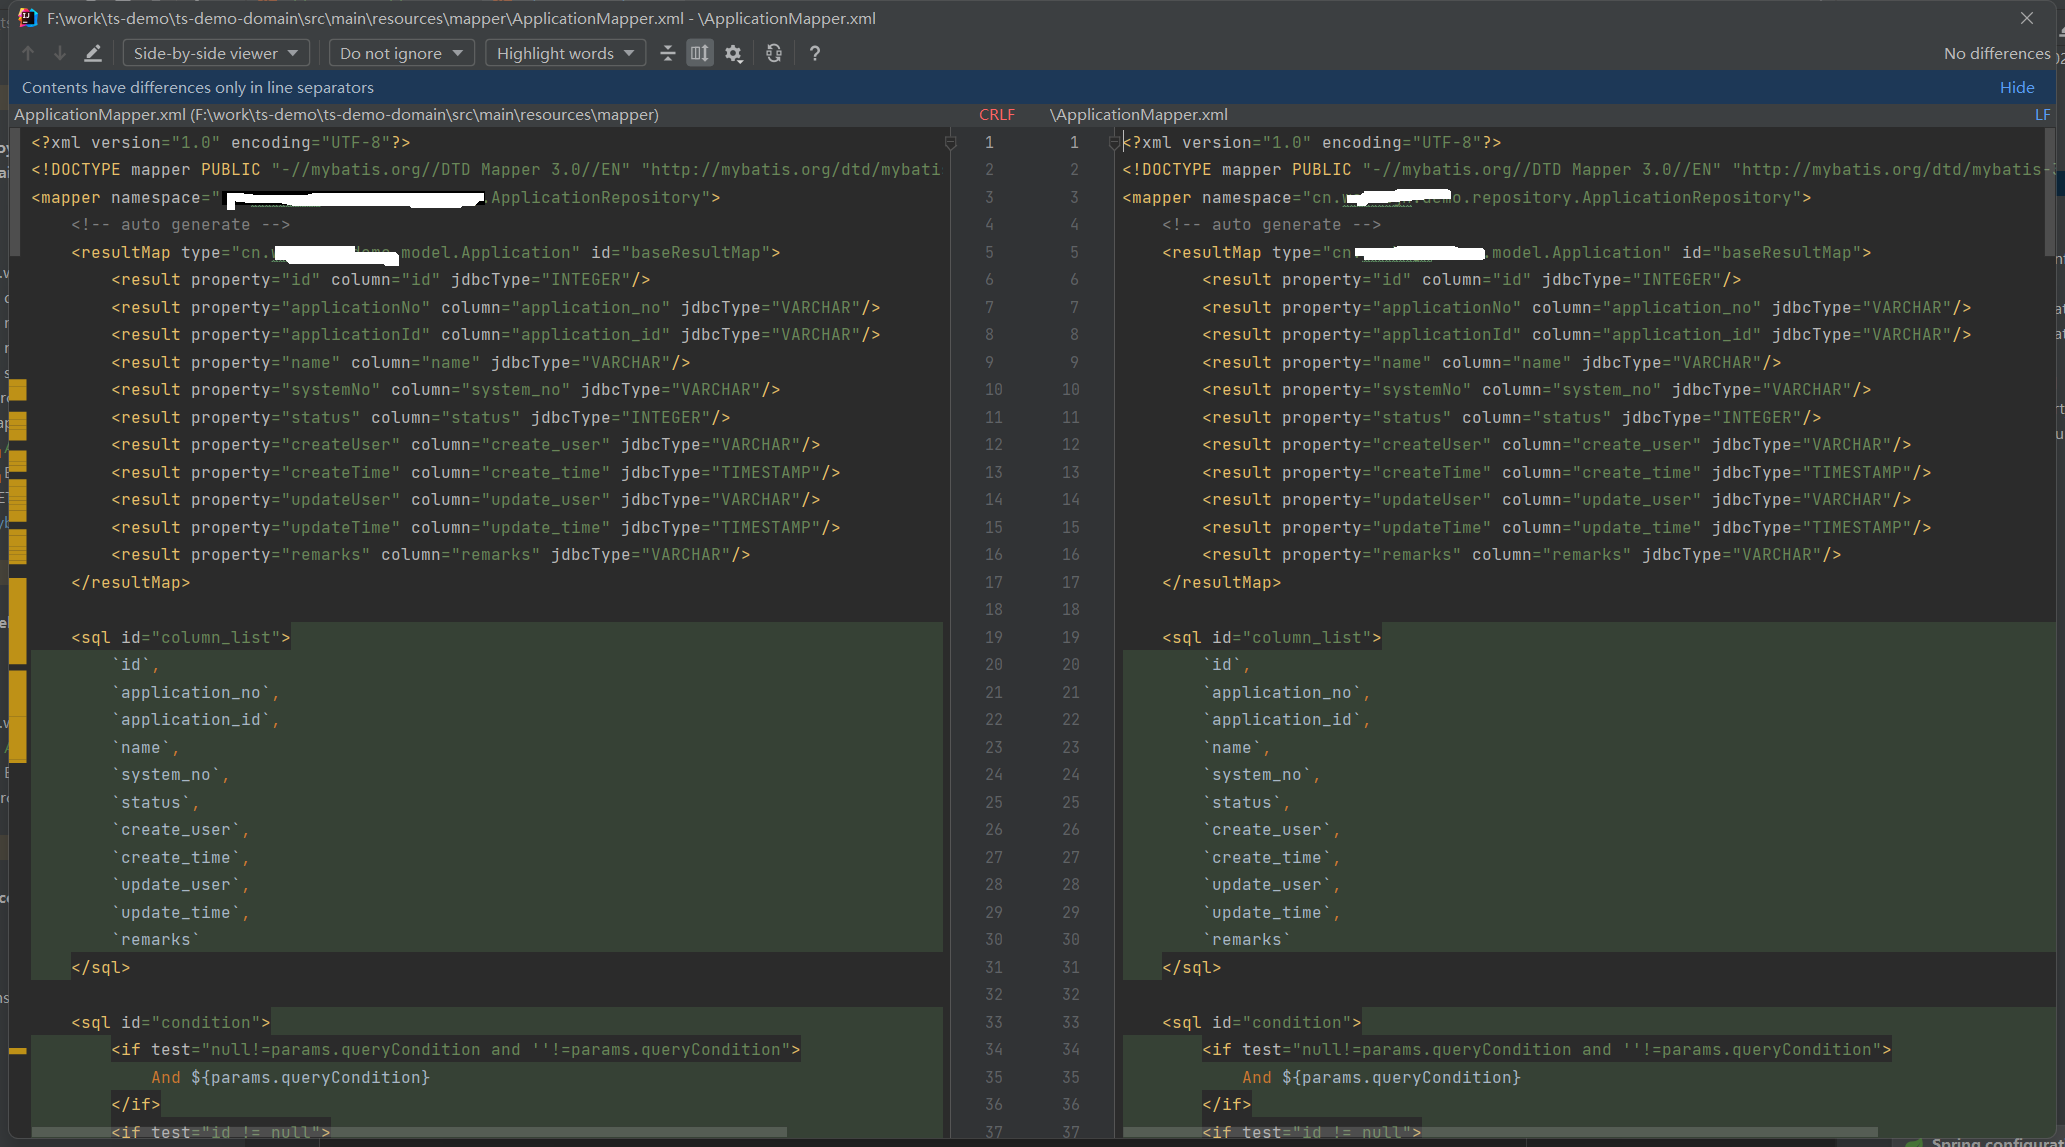Click the right pane horizontal scrollbar
Screen dimensions: 2065x1147
(1500, 1132)
